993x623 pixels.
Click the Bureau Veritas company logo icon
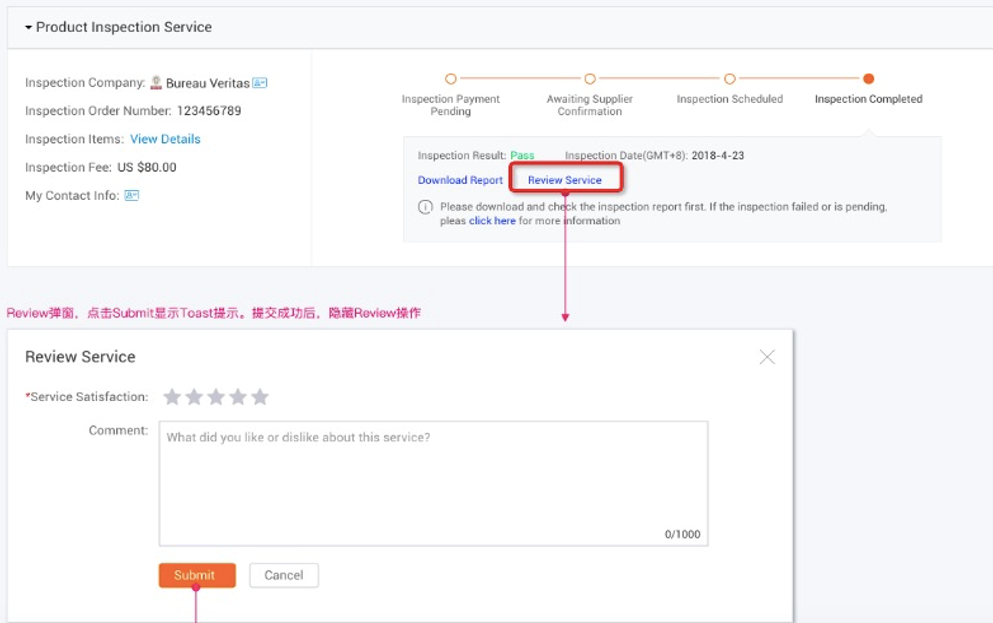coord(156,82)
